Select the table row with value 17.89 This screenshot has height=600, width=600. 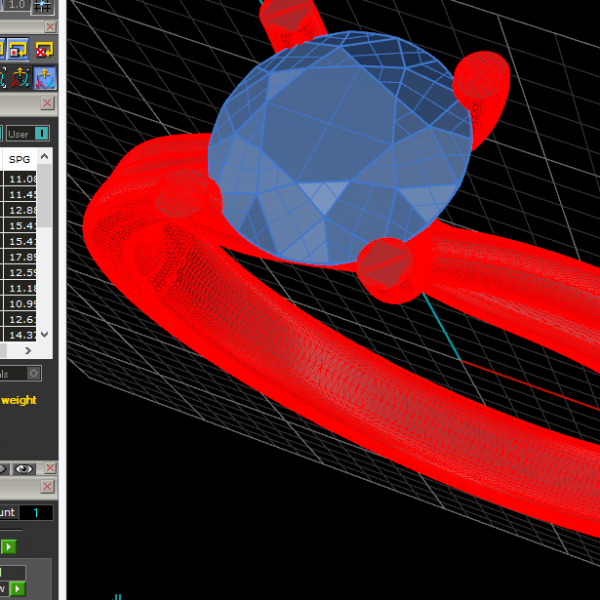(20, 256)
